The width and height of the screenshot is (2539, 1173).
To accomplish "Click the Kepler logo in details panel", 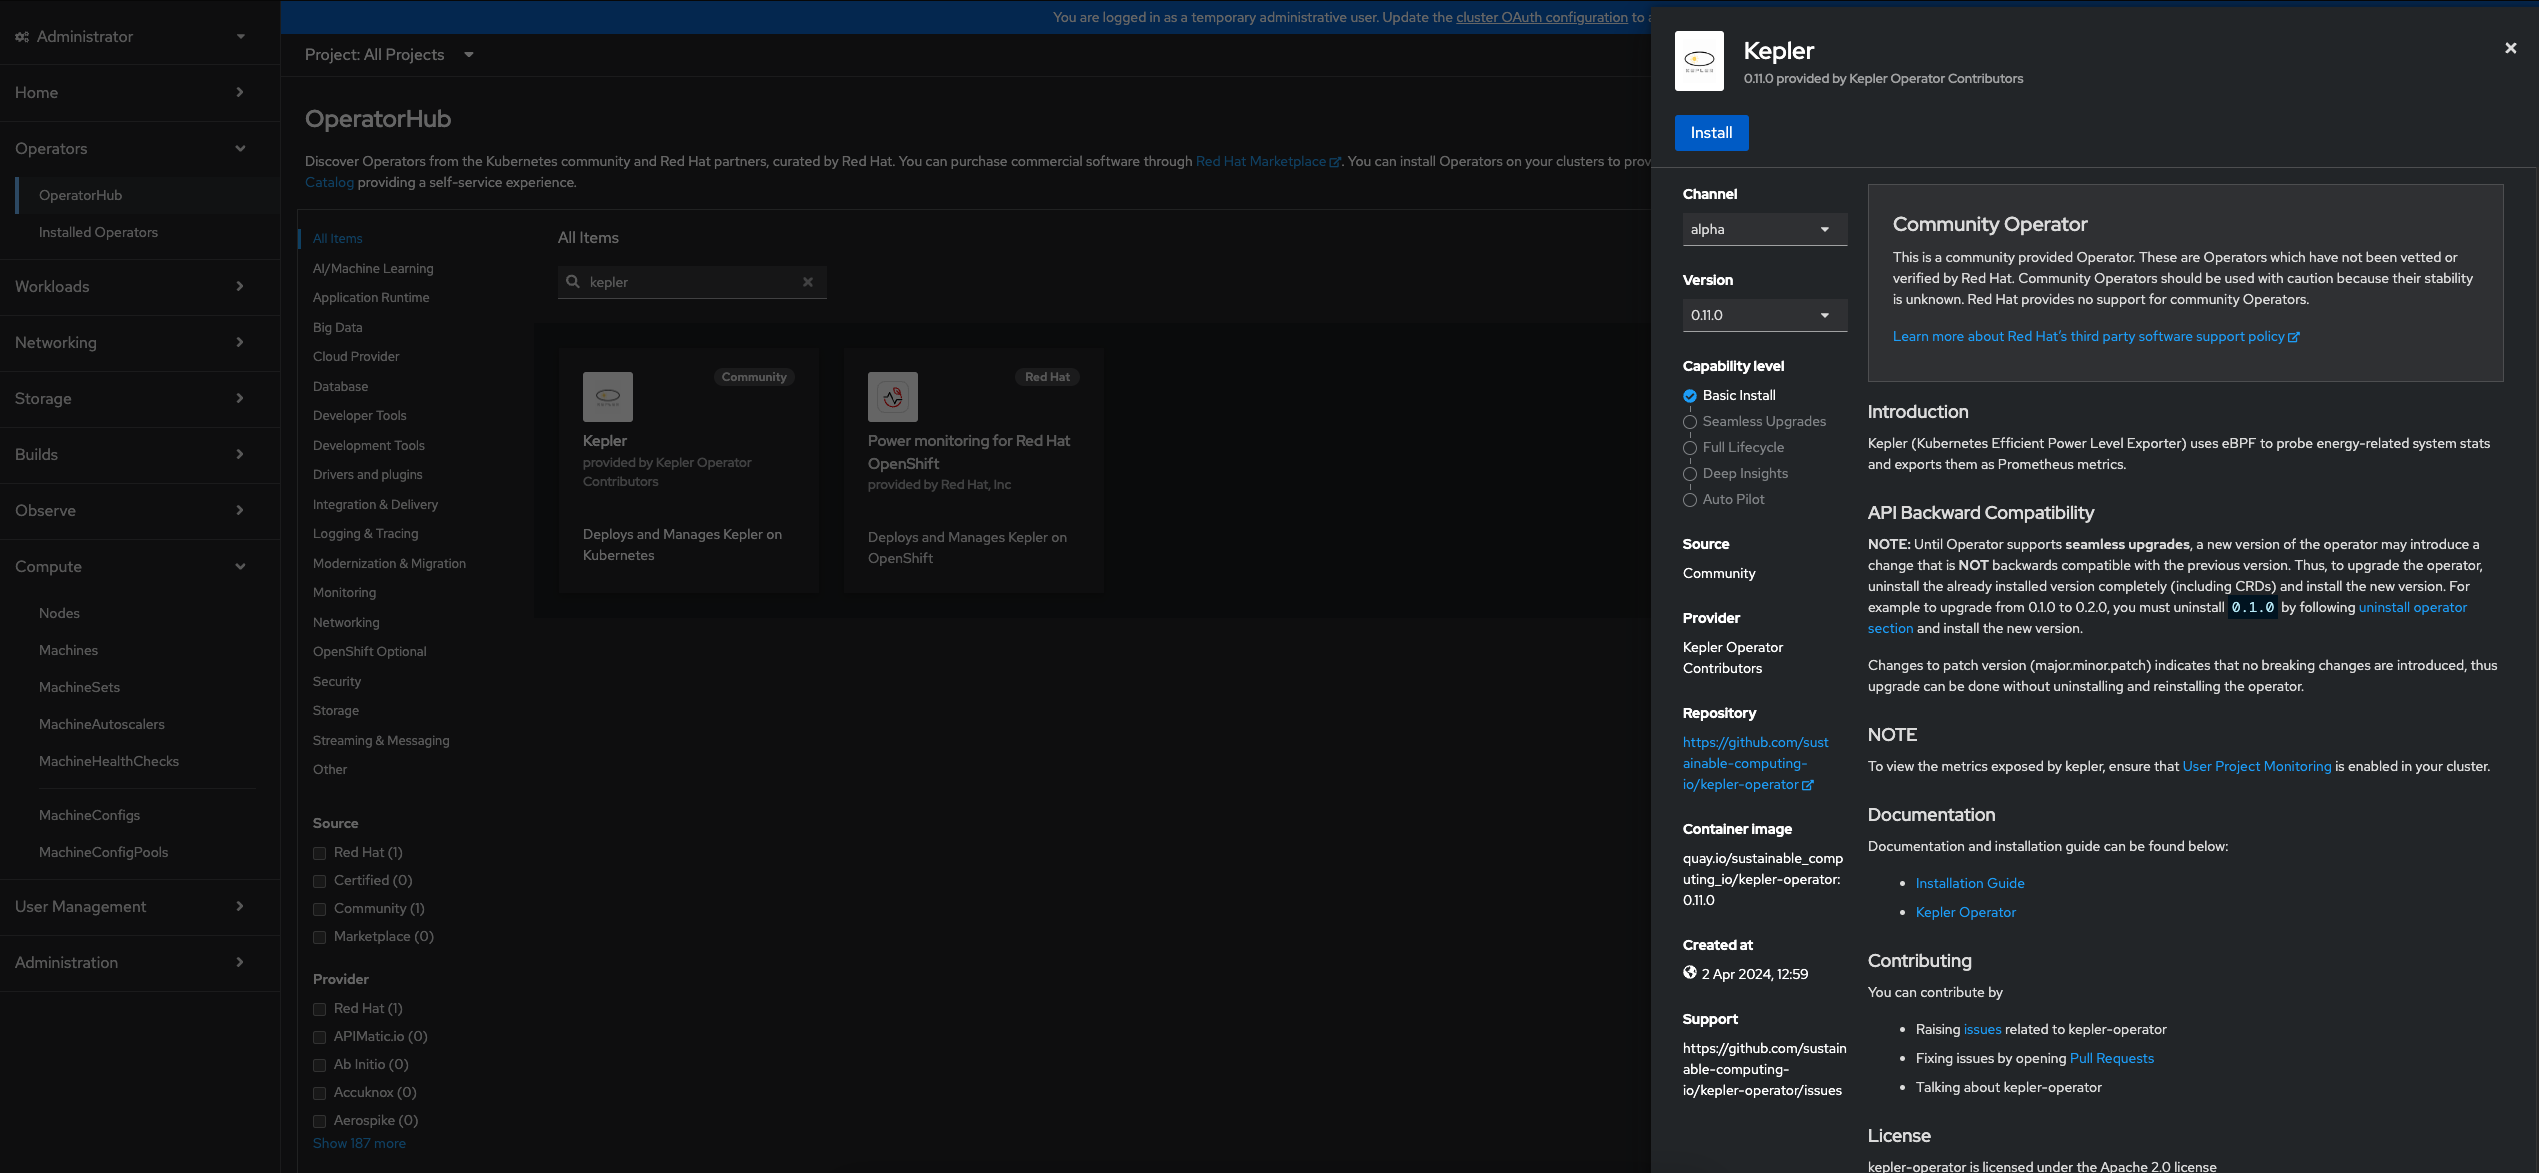I will point(1699,61).
